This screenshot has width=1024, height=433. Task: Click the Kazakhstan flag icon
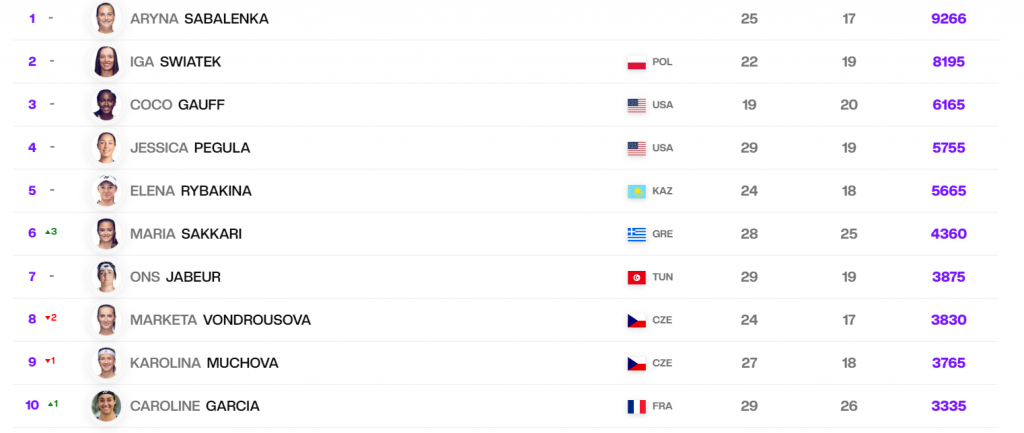click(x=636, y=191)
